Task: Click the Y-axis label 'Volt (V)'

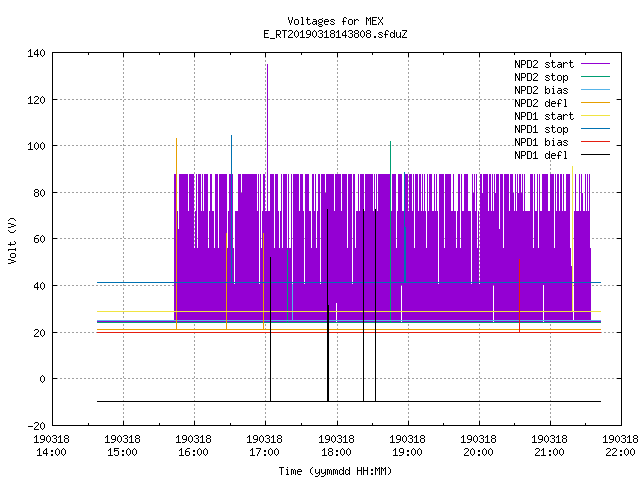Action: coord(13,240)
